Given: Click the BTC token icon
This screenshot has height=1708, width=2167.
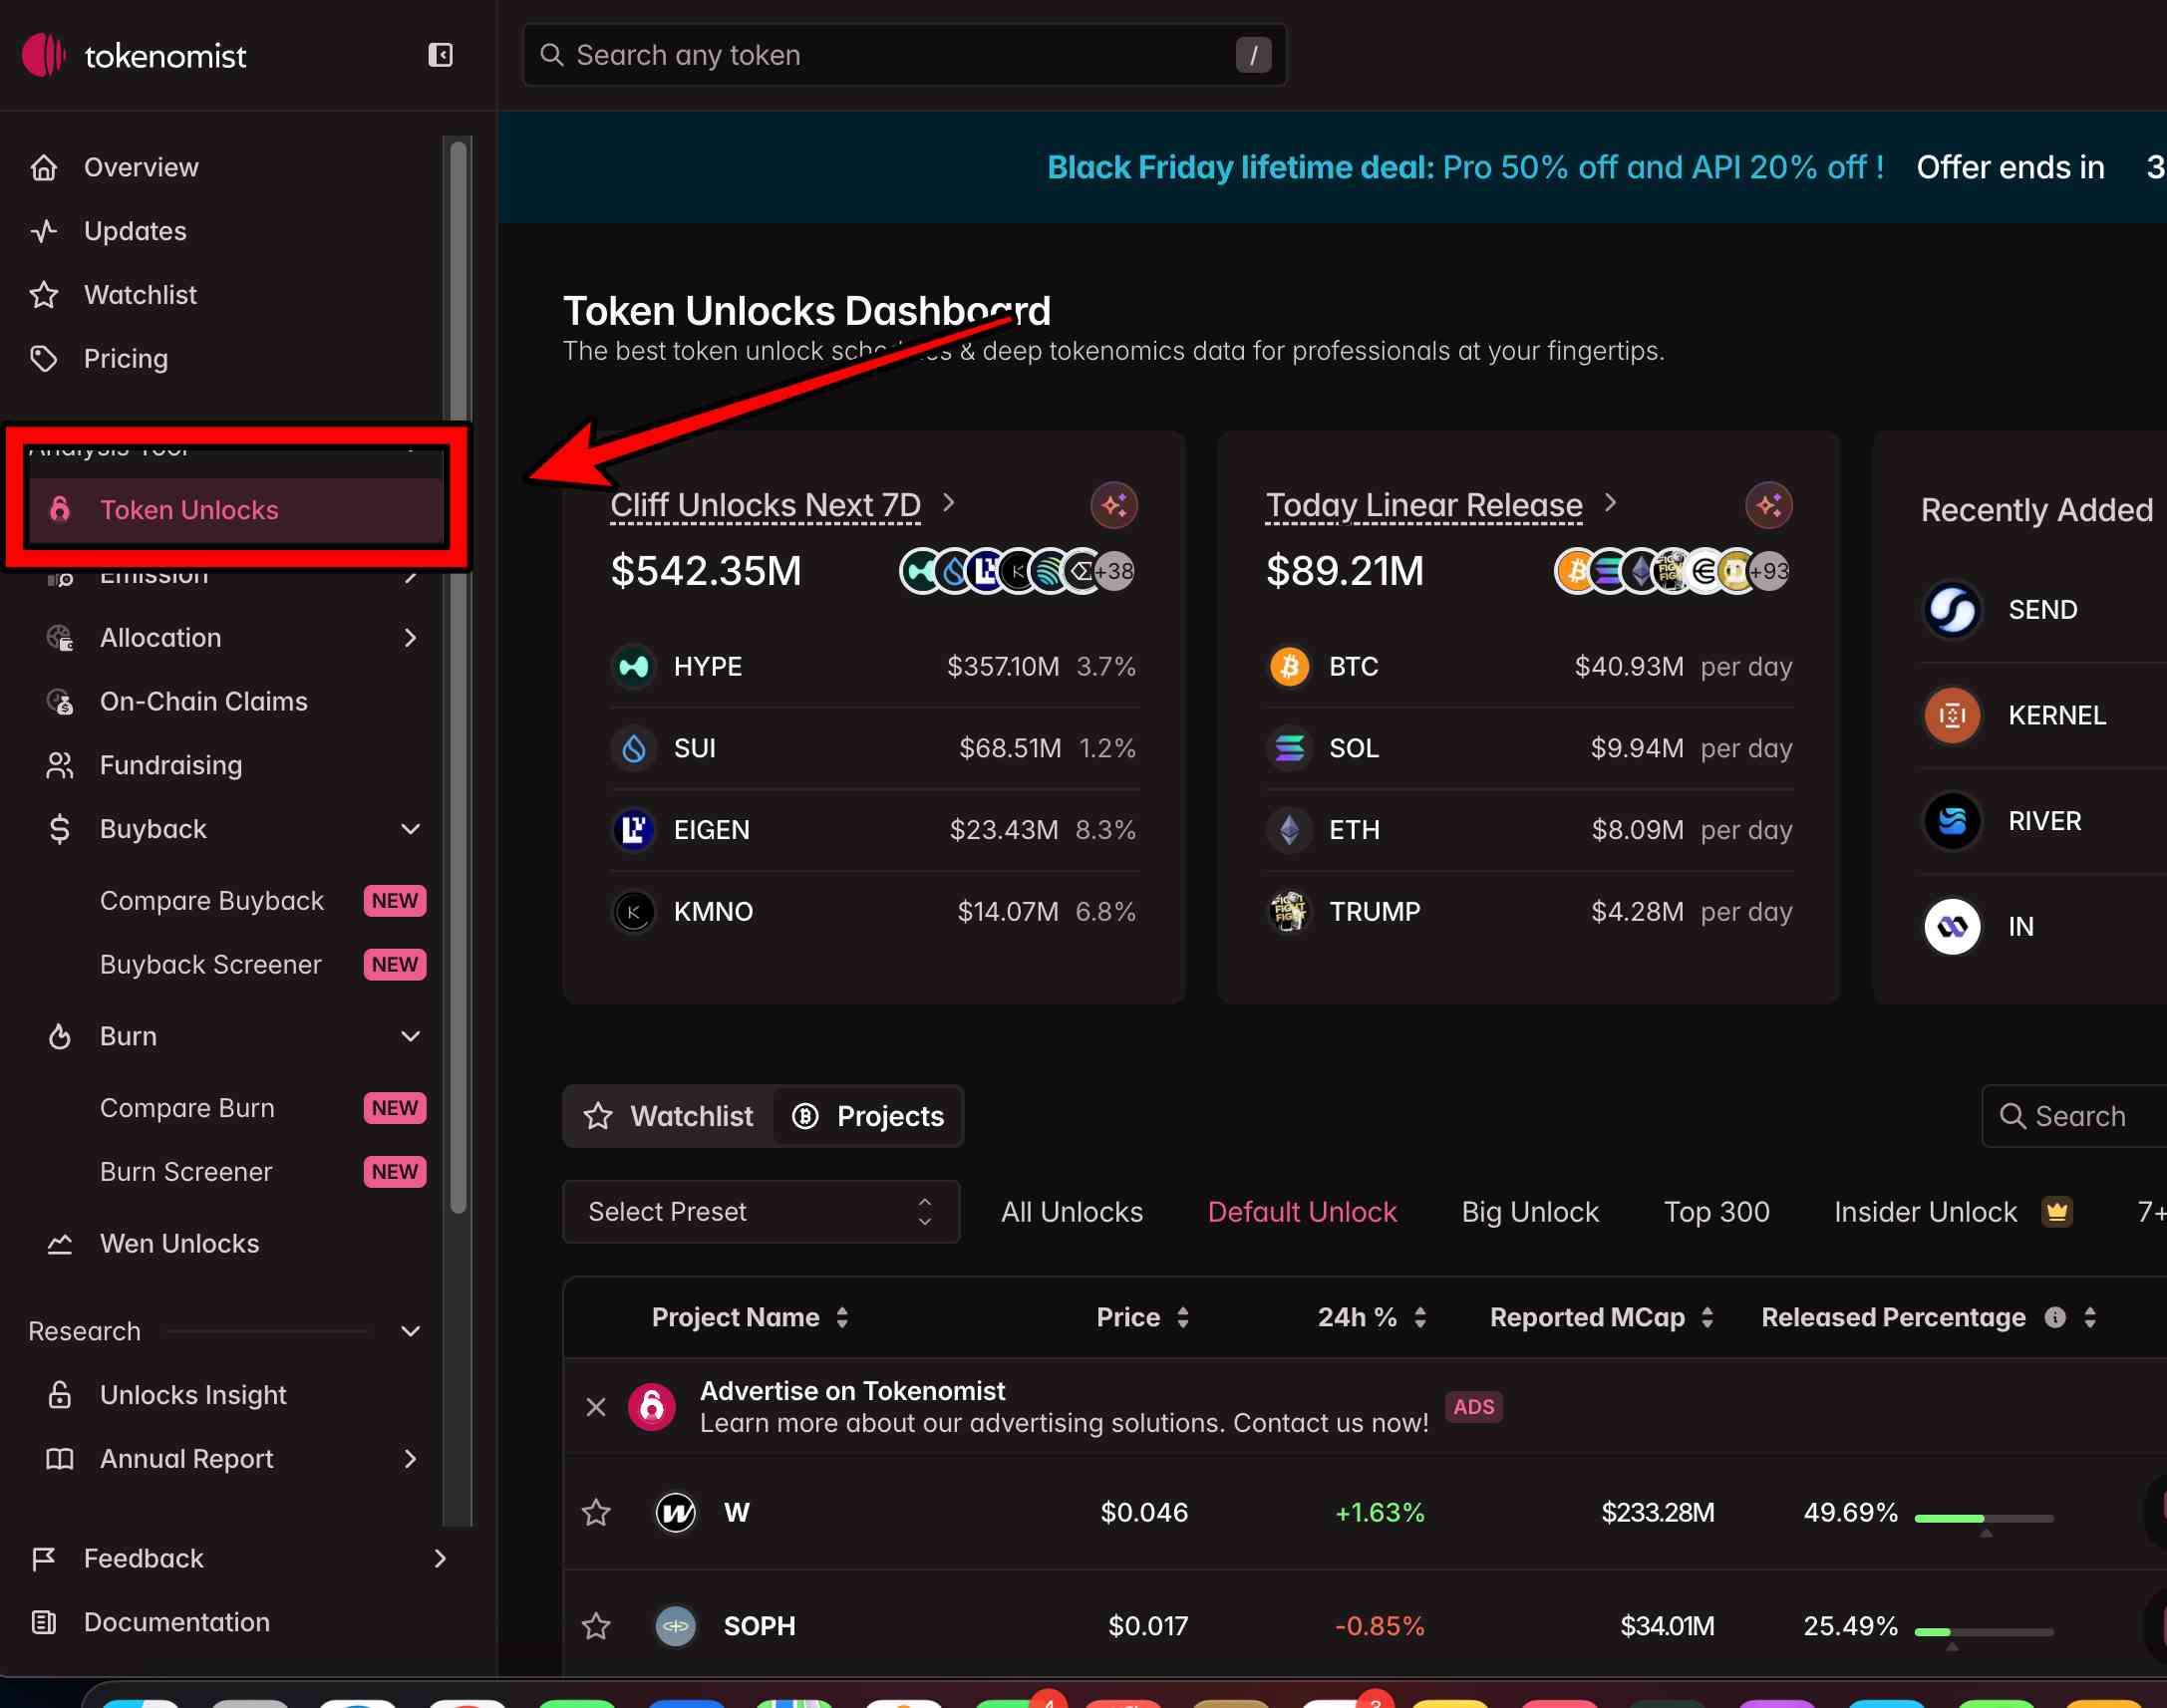Looking at the screenshot, I should [1289, 666].
